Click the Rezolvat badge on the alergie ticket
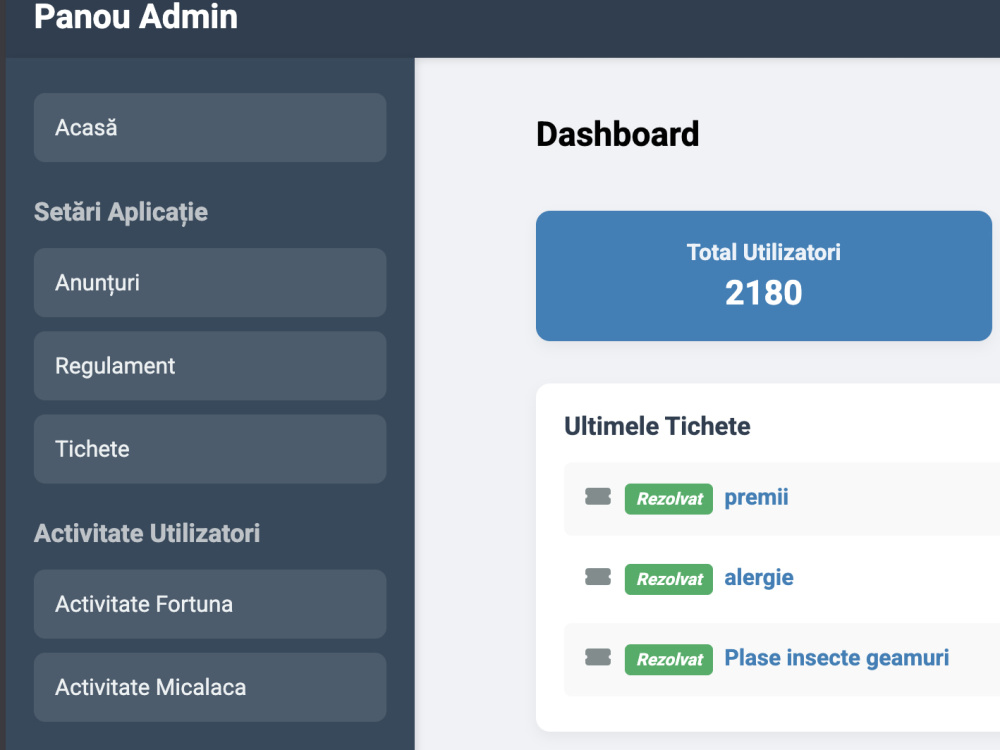 (x=668, y=579)
